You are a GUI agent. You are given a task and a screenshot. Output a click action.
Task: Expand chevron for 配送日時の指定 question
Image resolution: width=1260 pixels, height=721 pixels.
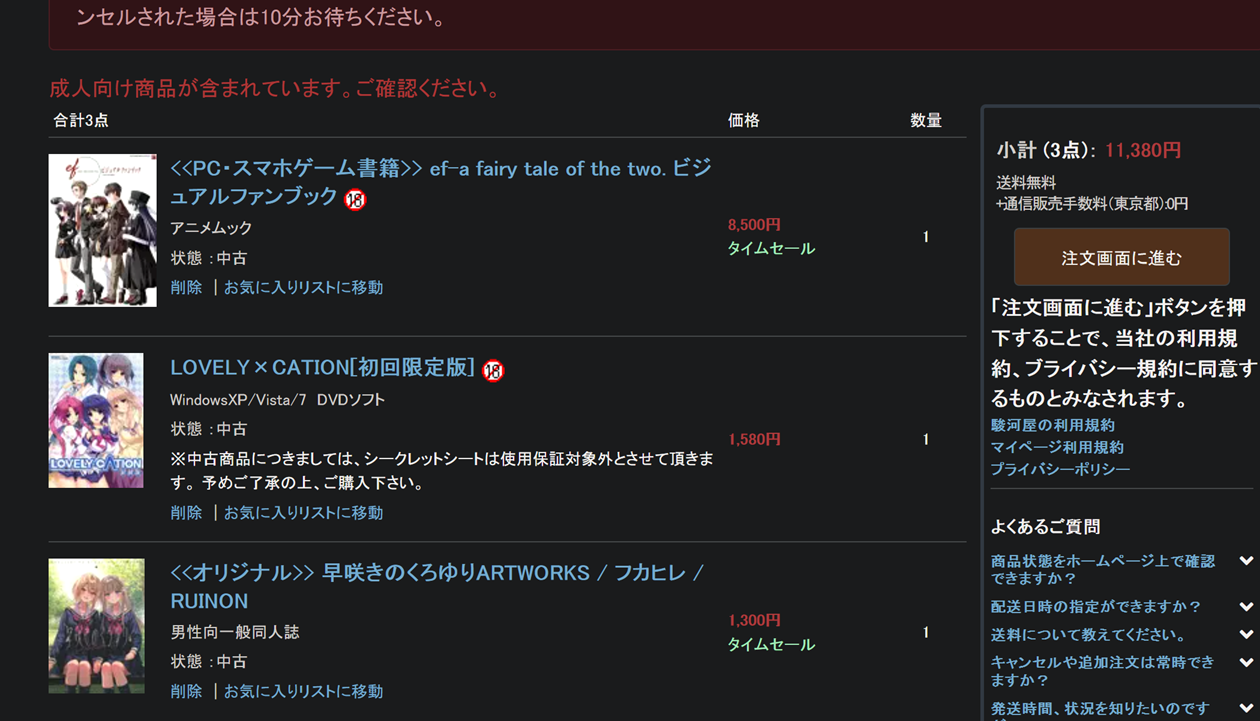(x=1246, y=607)
